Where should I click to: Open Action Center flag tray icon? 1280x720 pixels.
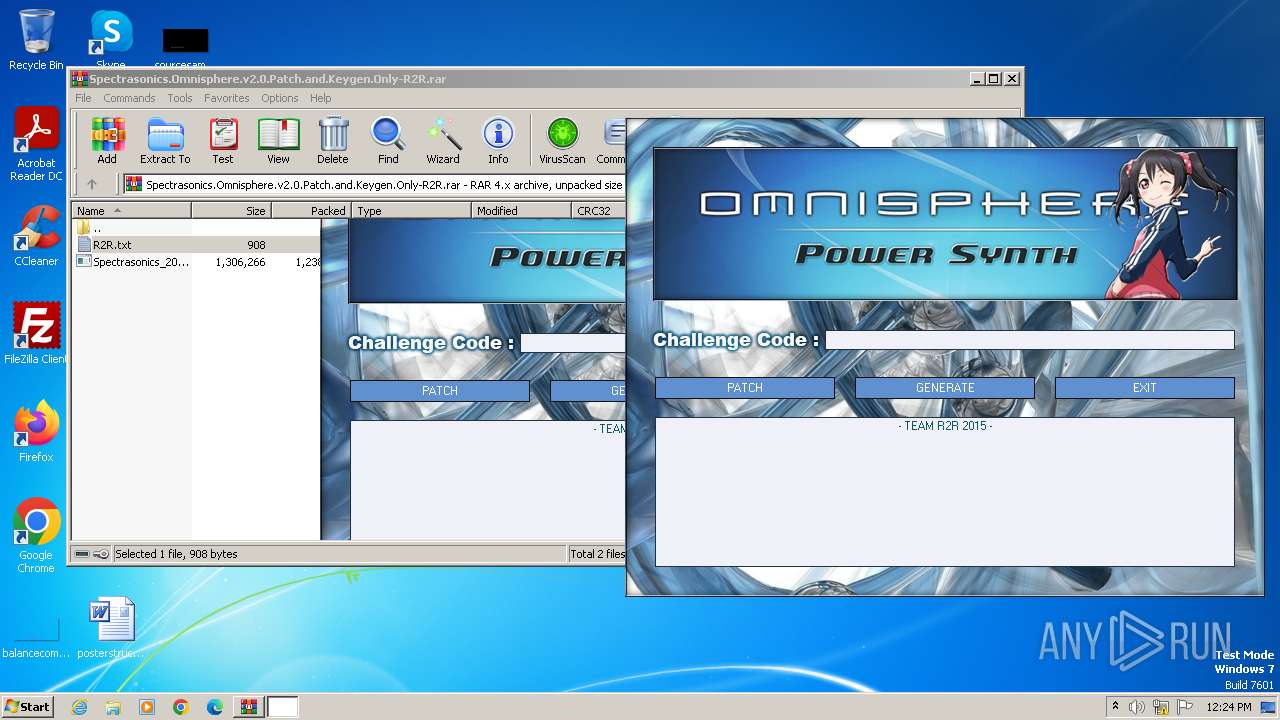point(1183,707)
